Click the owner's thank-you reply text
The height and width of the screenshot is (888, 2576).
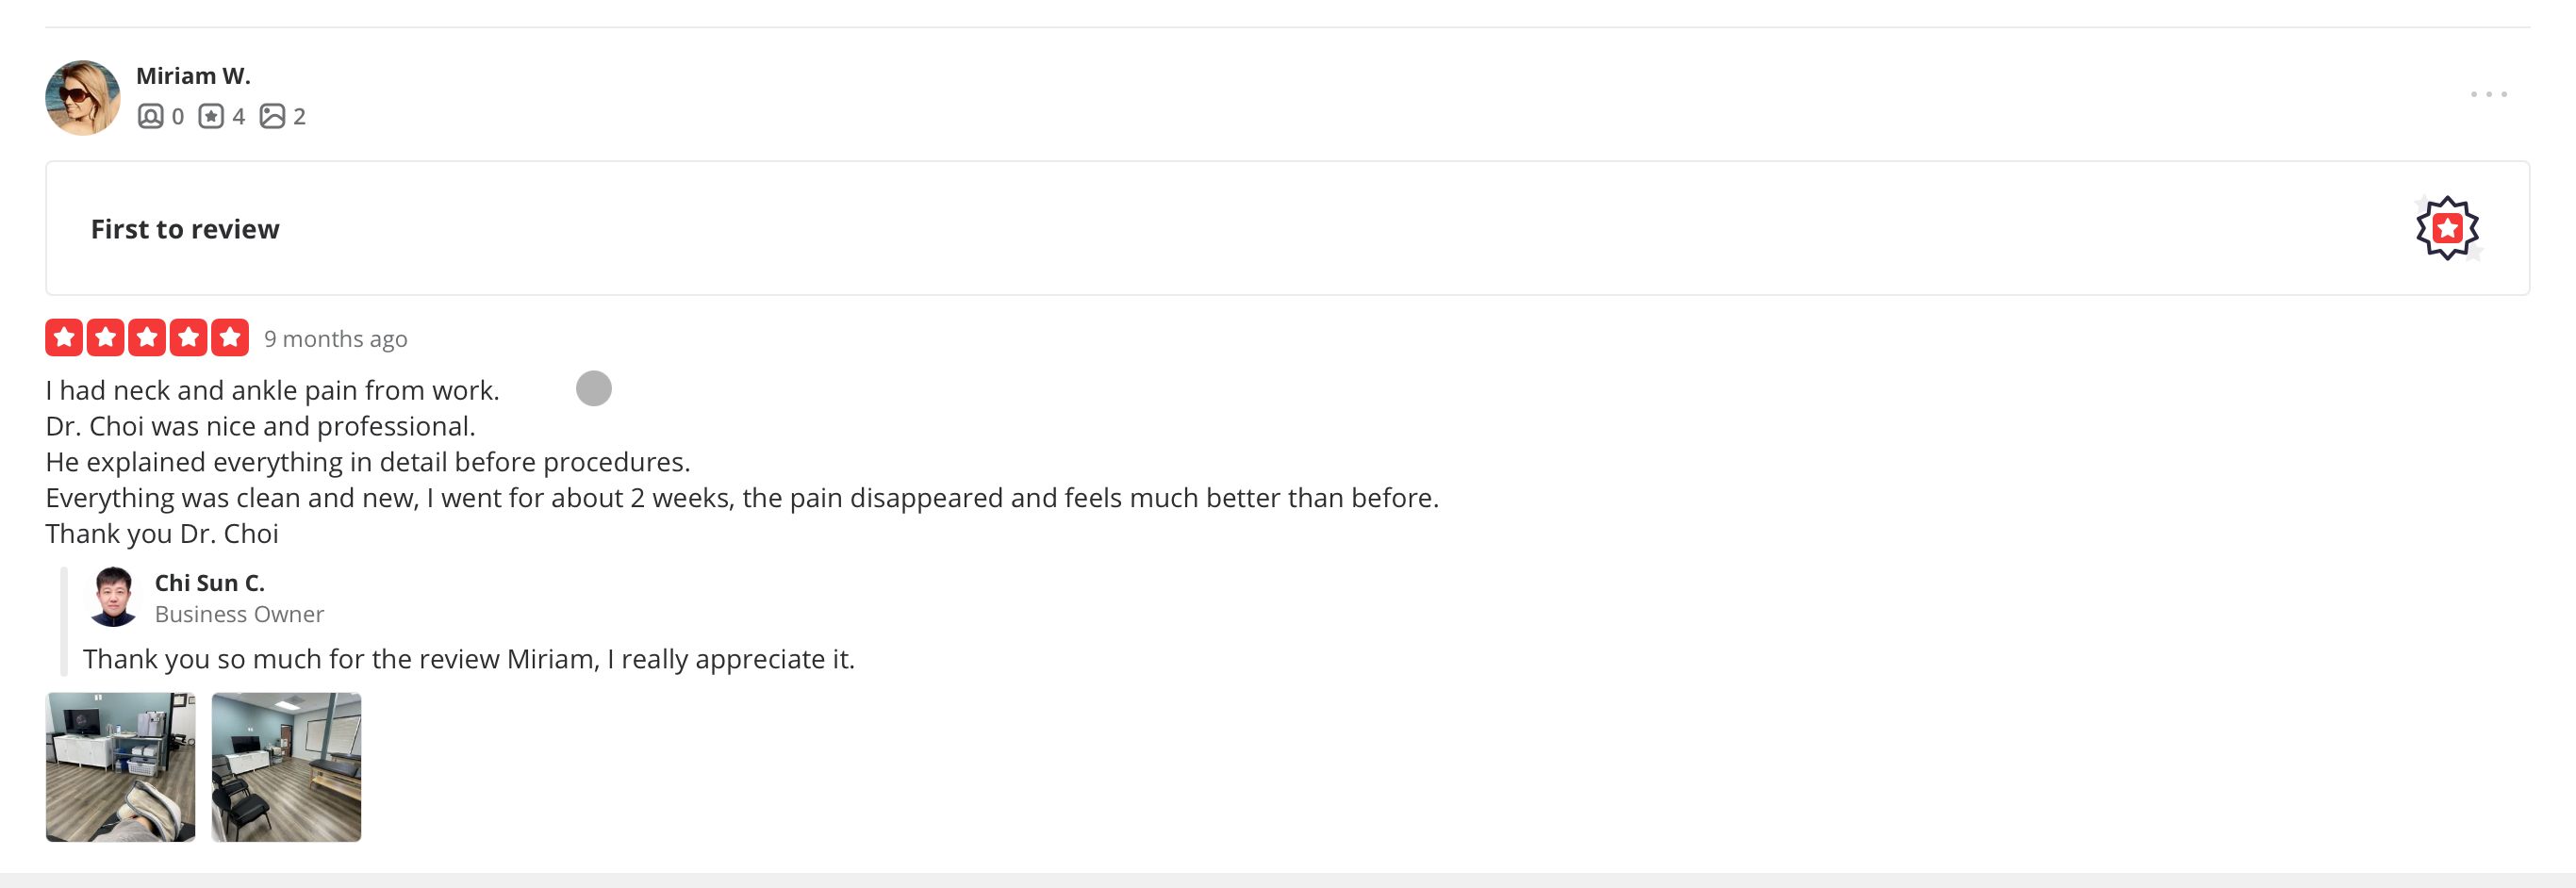(x=468, y=659)
